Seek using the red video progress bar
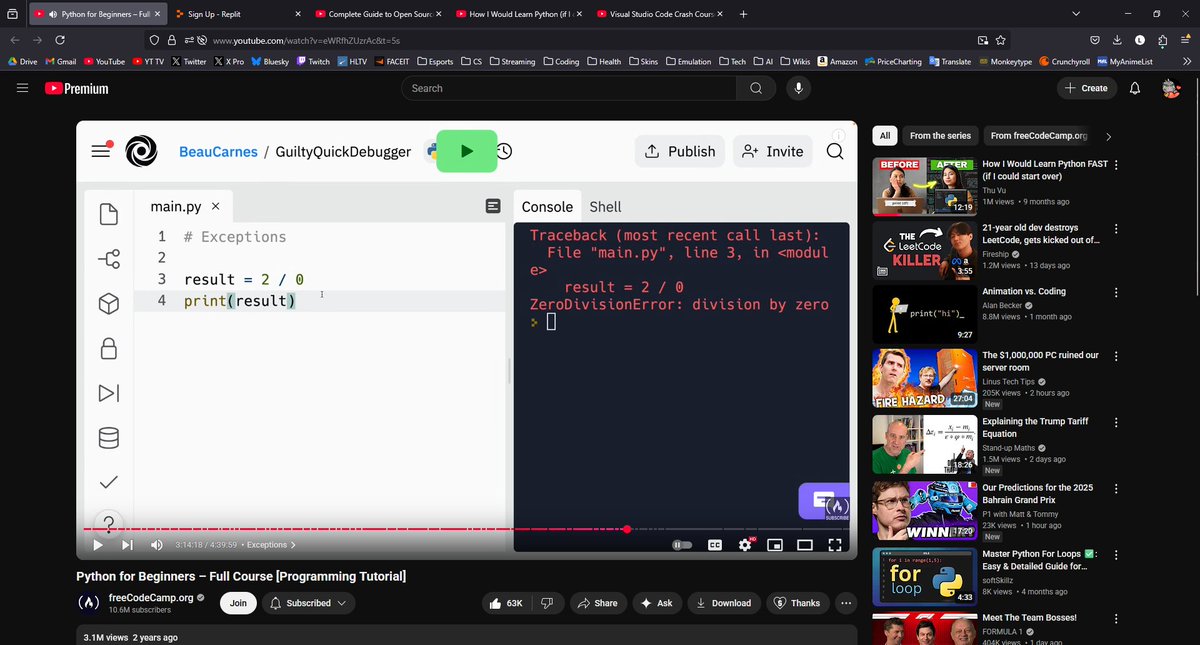The image size is (1200, 645). (x=464, y=529)
